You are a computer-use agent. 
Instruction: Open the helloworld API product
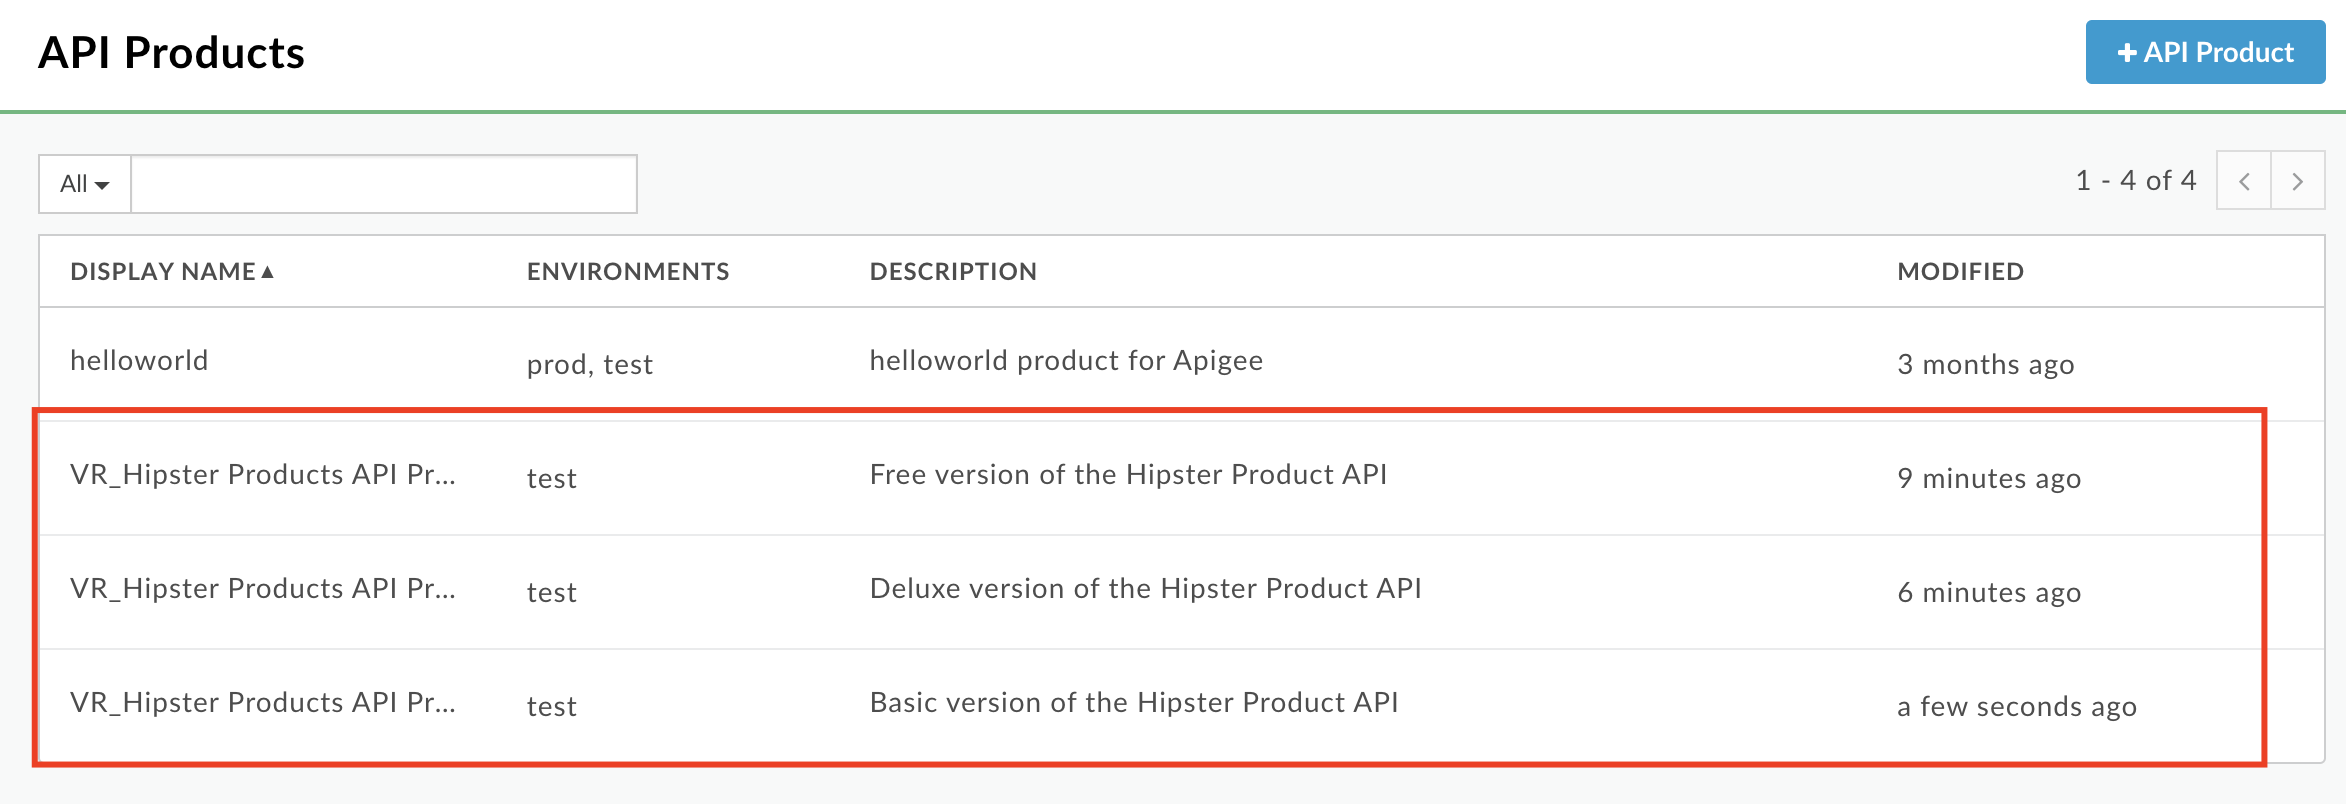pyautogui.click(x=139, y=361)
